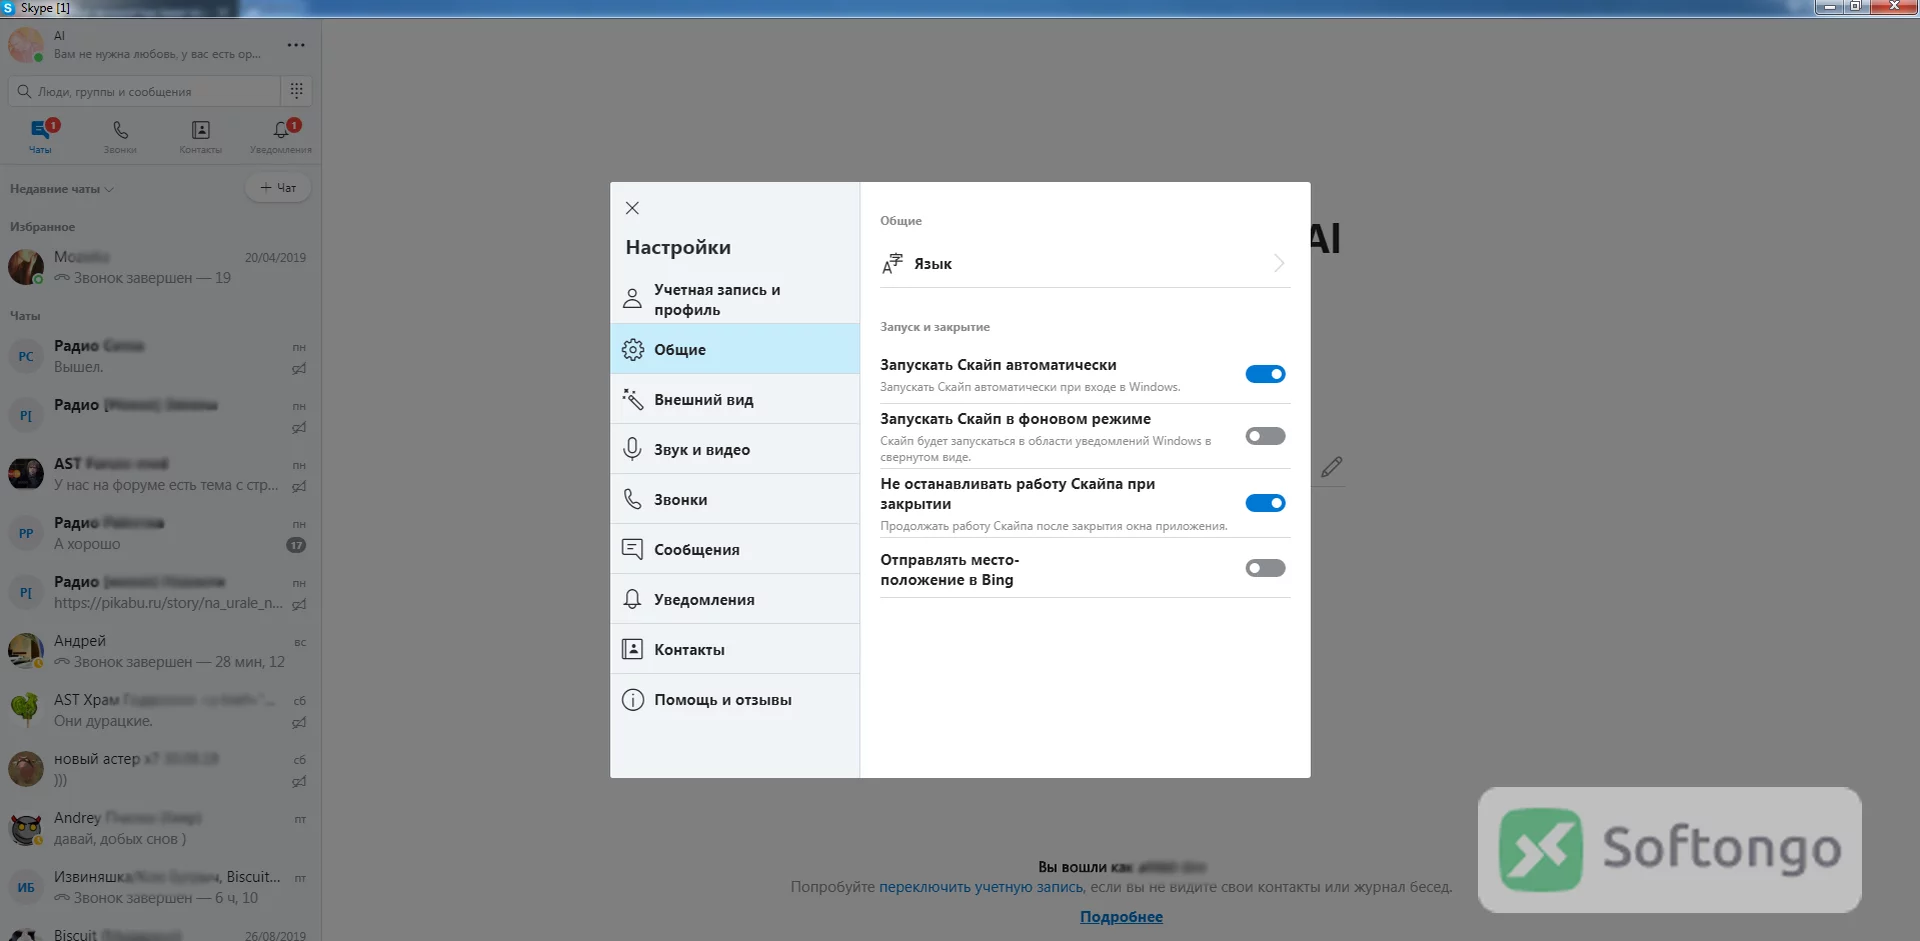Open the Извиняшка group chat
The height and width of the screenshot is (941, 1920).
pos(160,887)
